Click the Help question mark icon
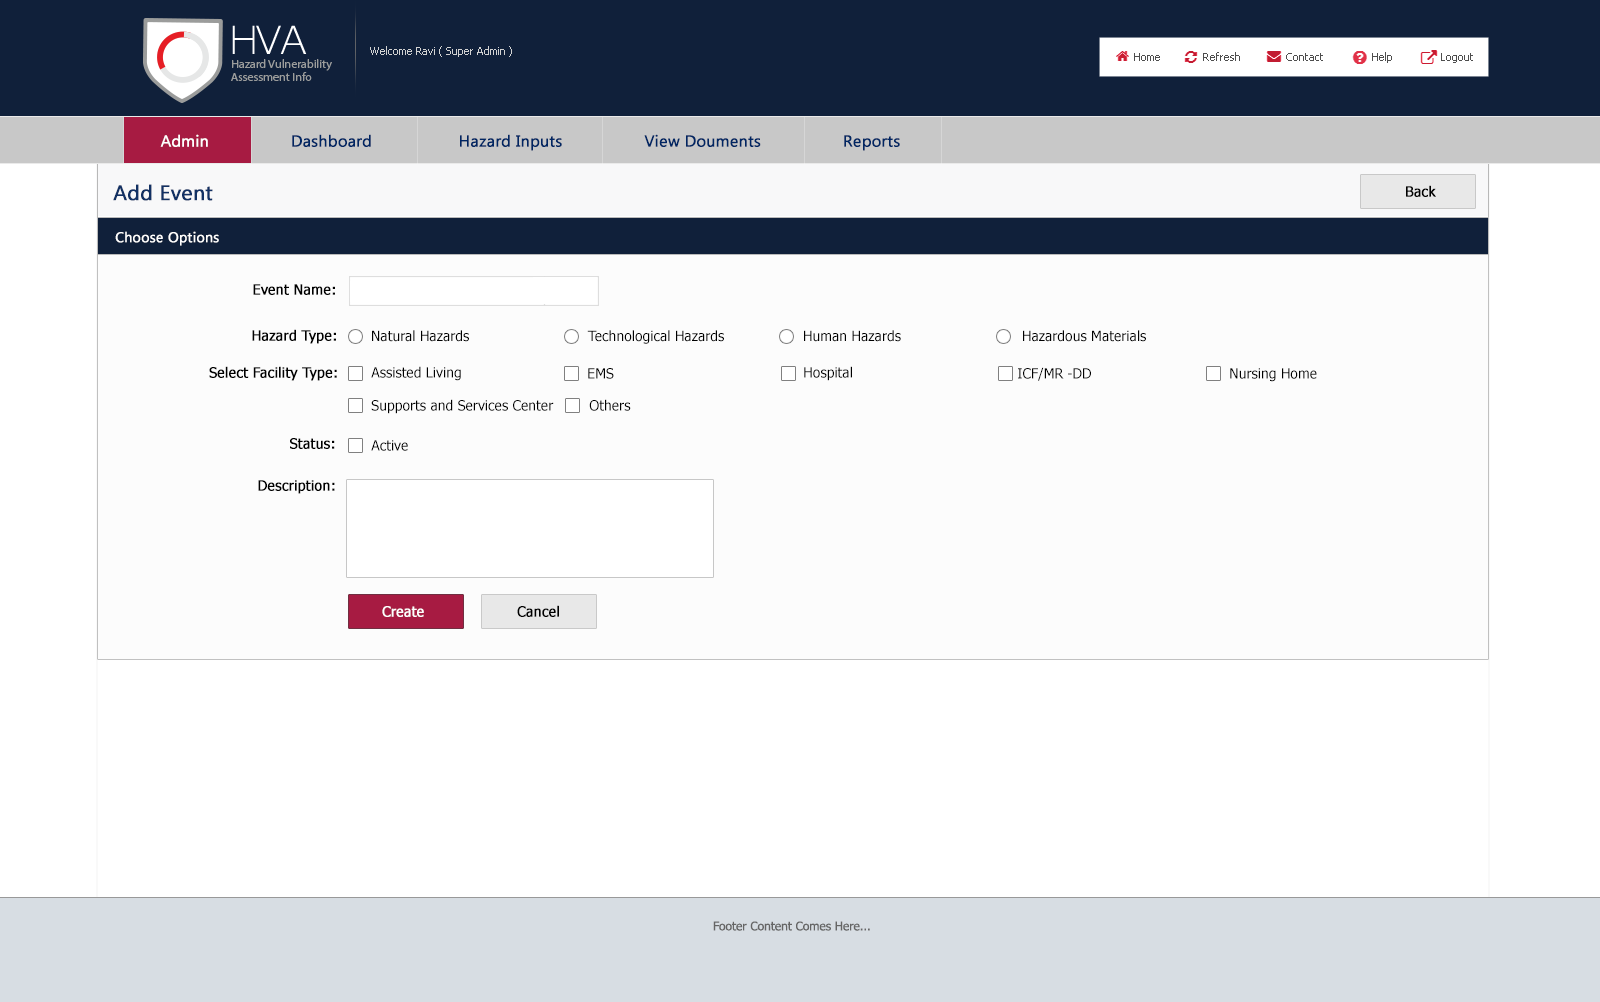The width and height of the screenshot is (1600, 1002). pyautogui.click(x=1359, y=58)
